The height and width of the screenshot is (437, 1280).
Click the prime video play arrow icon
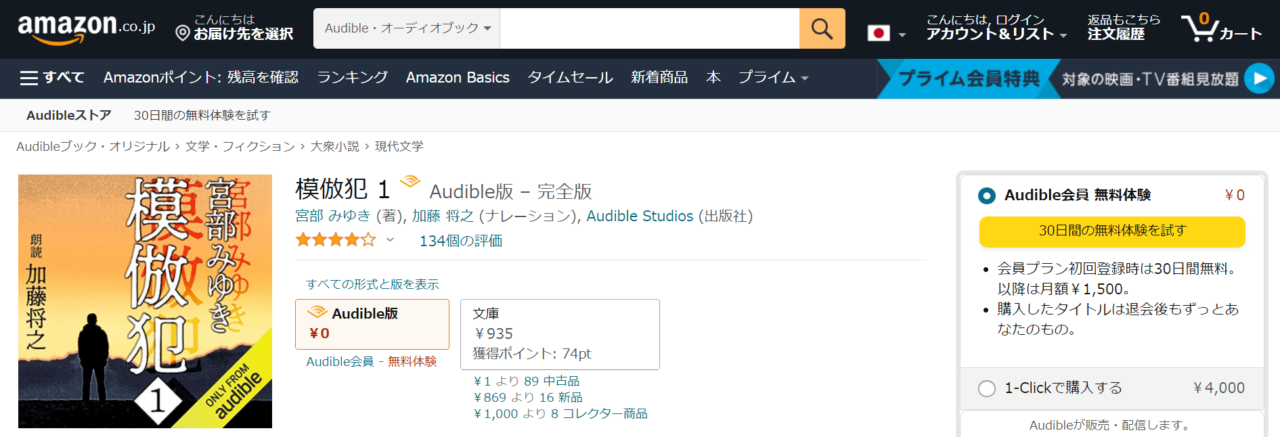[x=1258, y=78]
